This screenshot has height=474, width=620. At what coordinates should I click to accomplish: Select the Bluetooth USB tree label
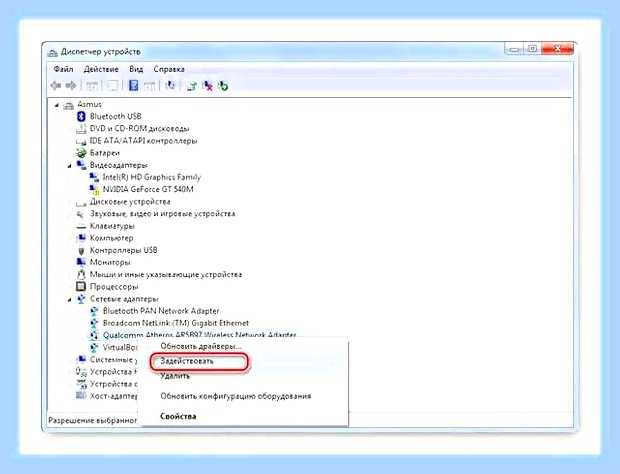115,116
